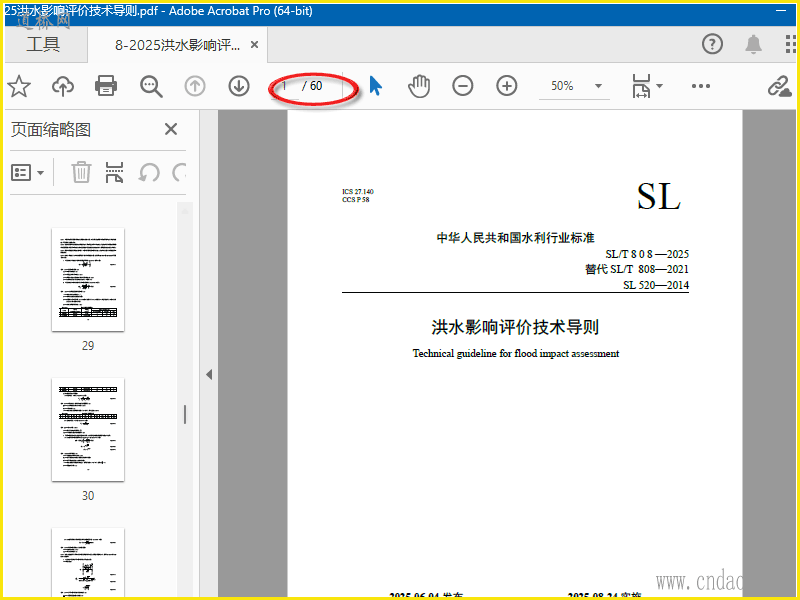This screenshot has height=600, width=800.
Task: Go to next page arrow
Action: click(239, 86)
